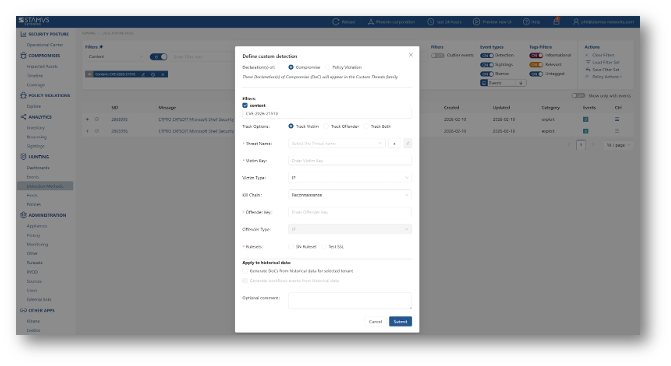This screenshot has width=671, height=366.
Task: Toggle the filter switch next to Content
Action: pos(158,57)
